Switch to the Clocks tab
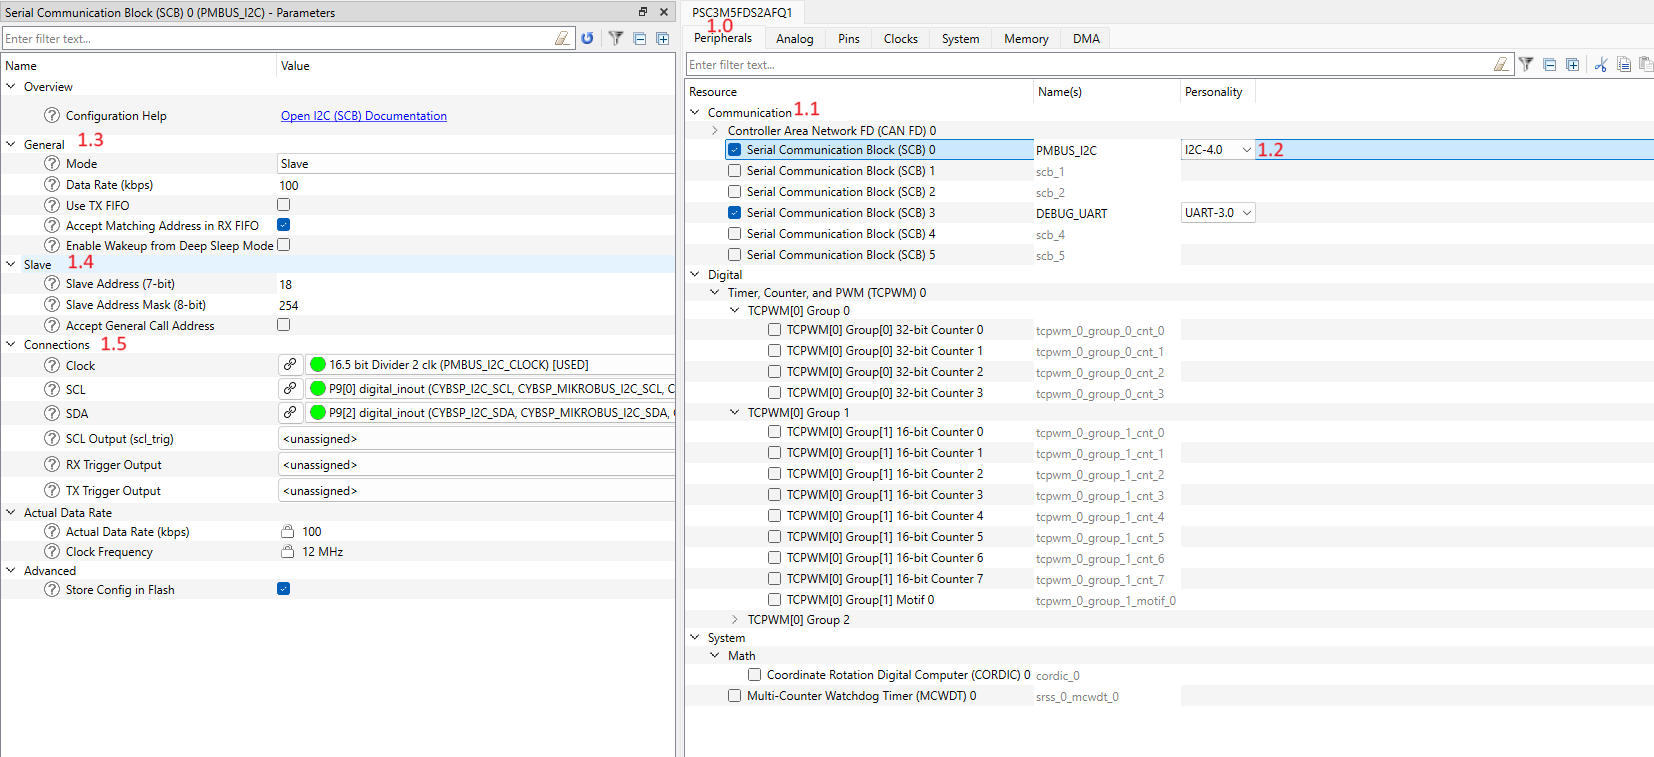This screenshot has width=1654, height=757. click(900, 39)
